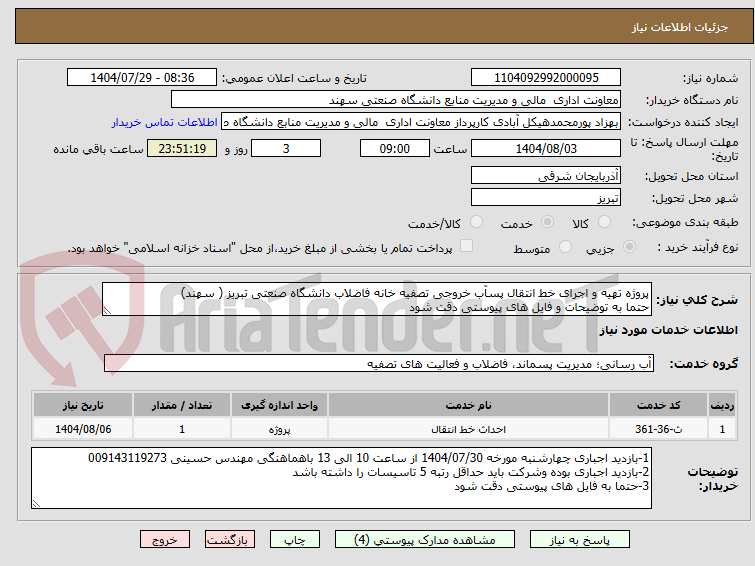
Task: Click the اطلاعات خدمات مورد نیاز section heading
Action: (668, 330)
